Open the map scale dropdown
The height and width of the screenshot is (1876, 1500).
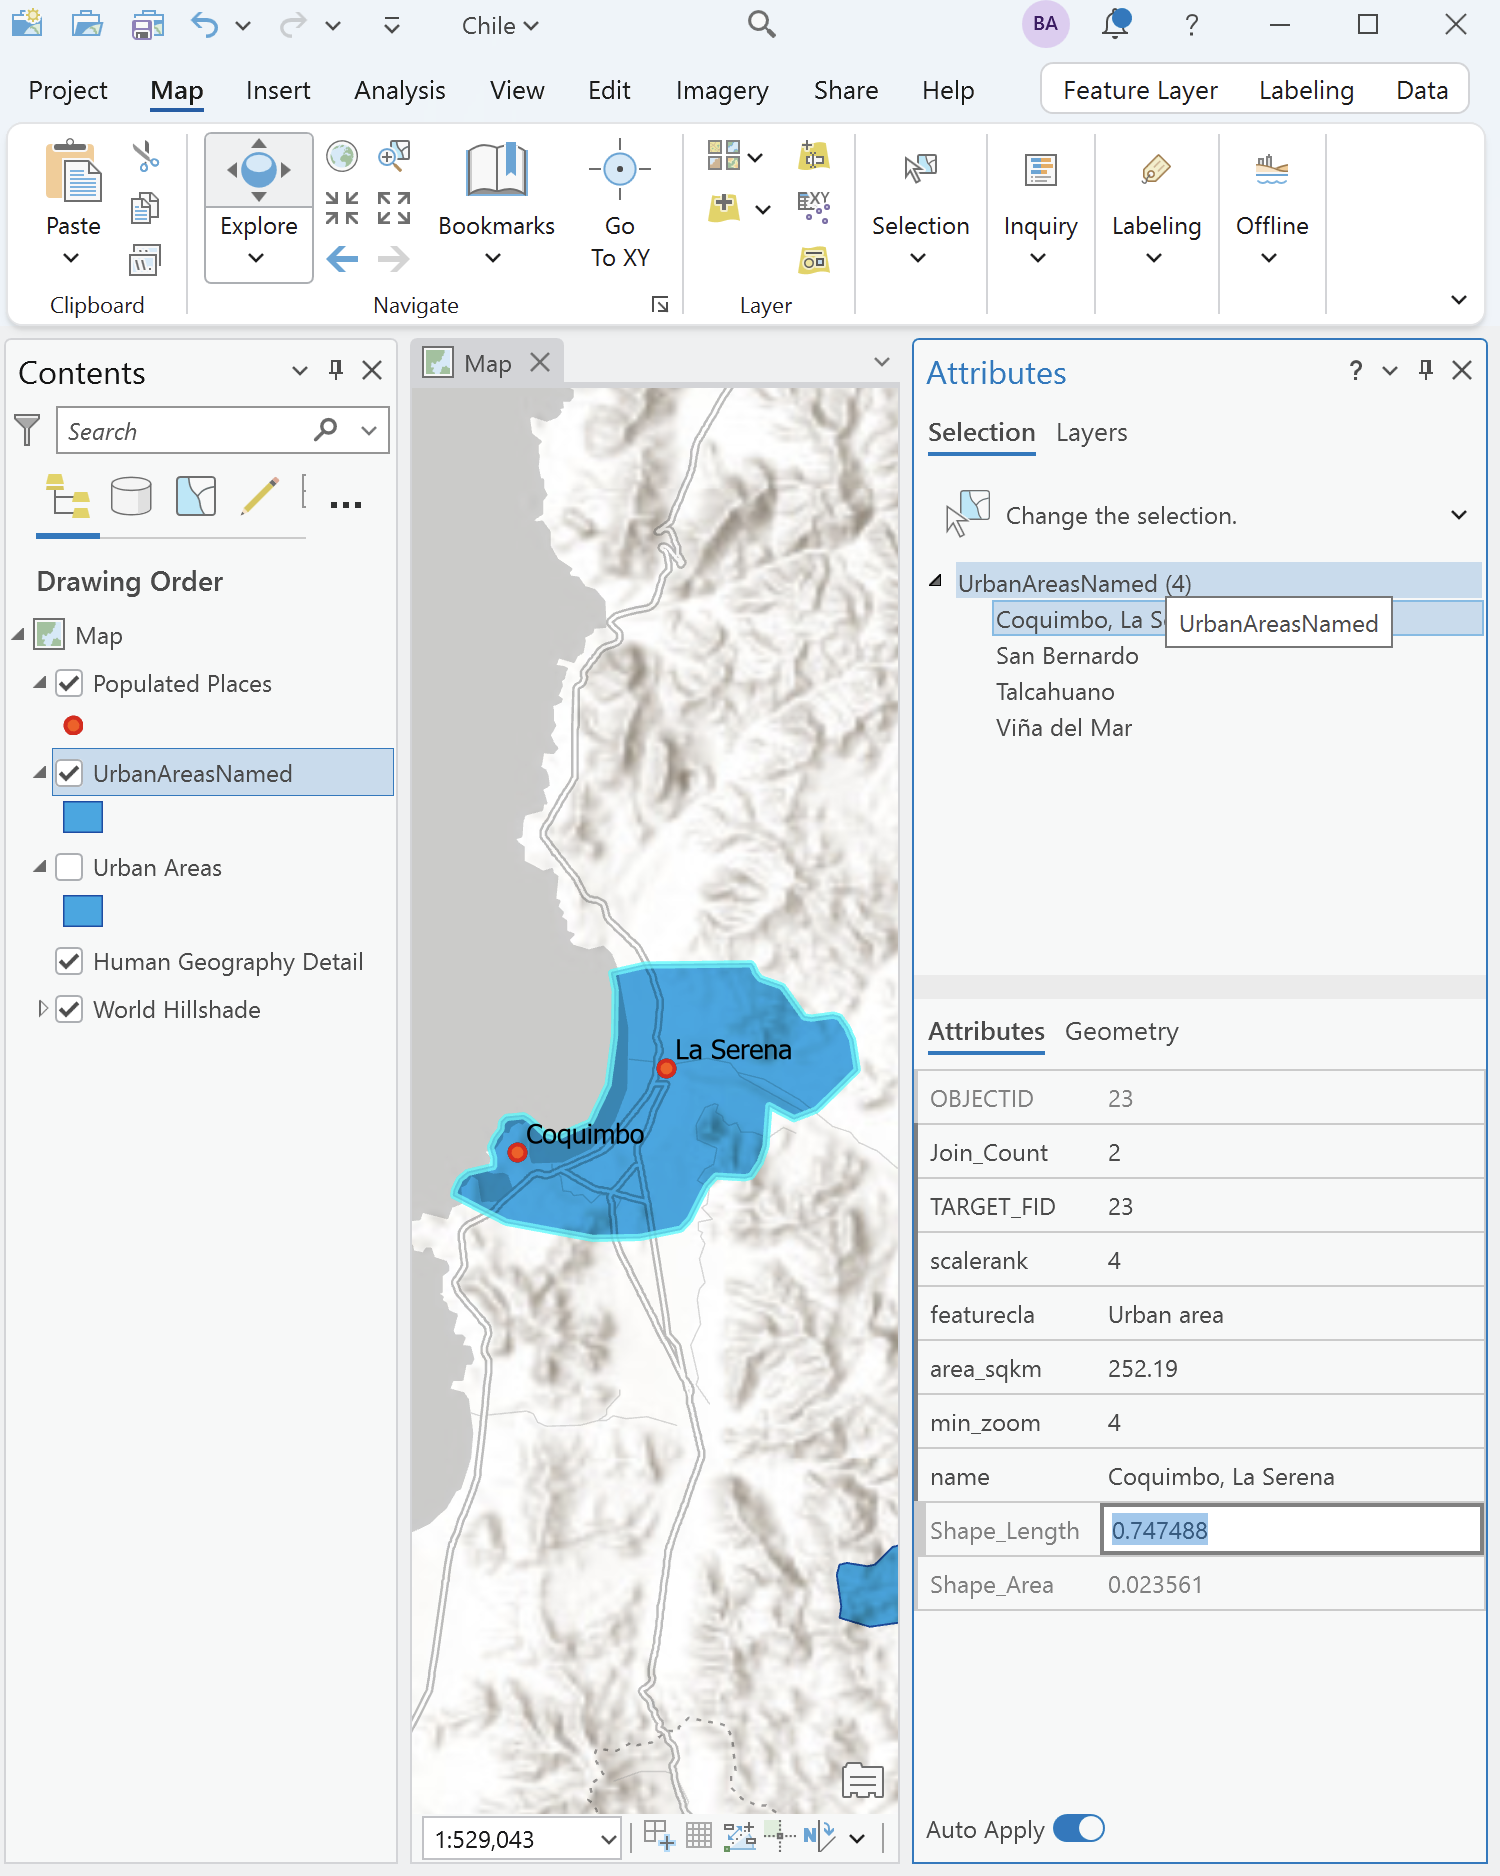coord(608,1839)
